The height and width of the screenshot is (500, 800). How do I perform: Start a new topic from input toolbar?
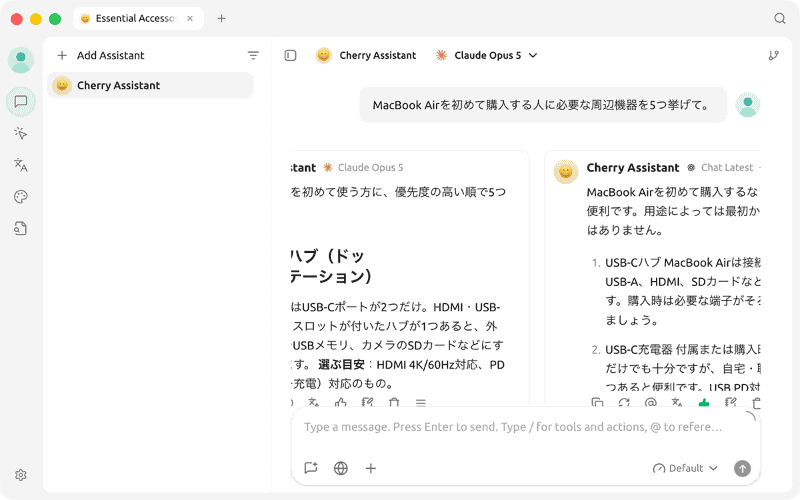[x=311, y=468]
